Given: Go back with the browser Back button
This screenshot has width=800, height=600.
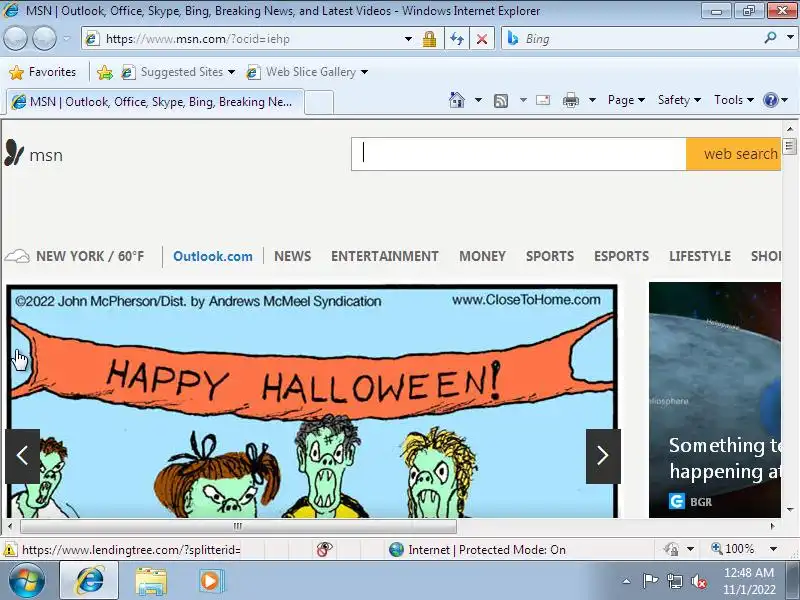Looking at the screenshot, I should [x=15, y=38].
